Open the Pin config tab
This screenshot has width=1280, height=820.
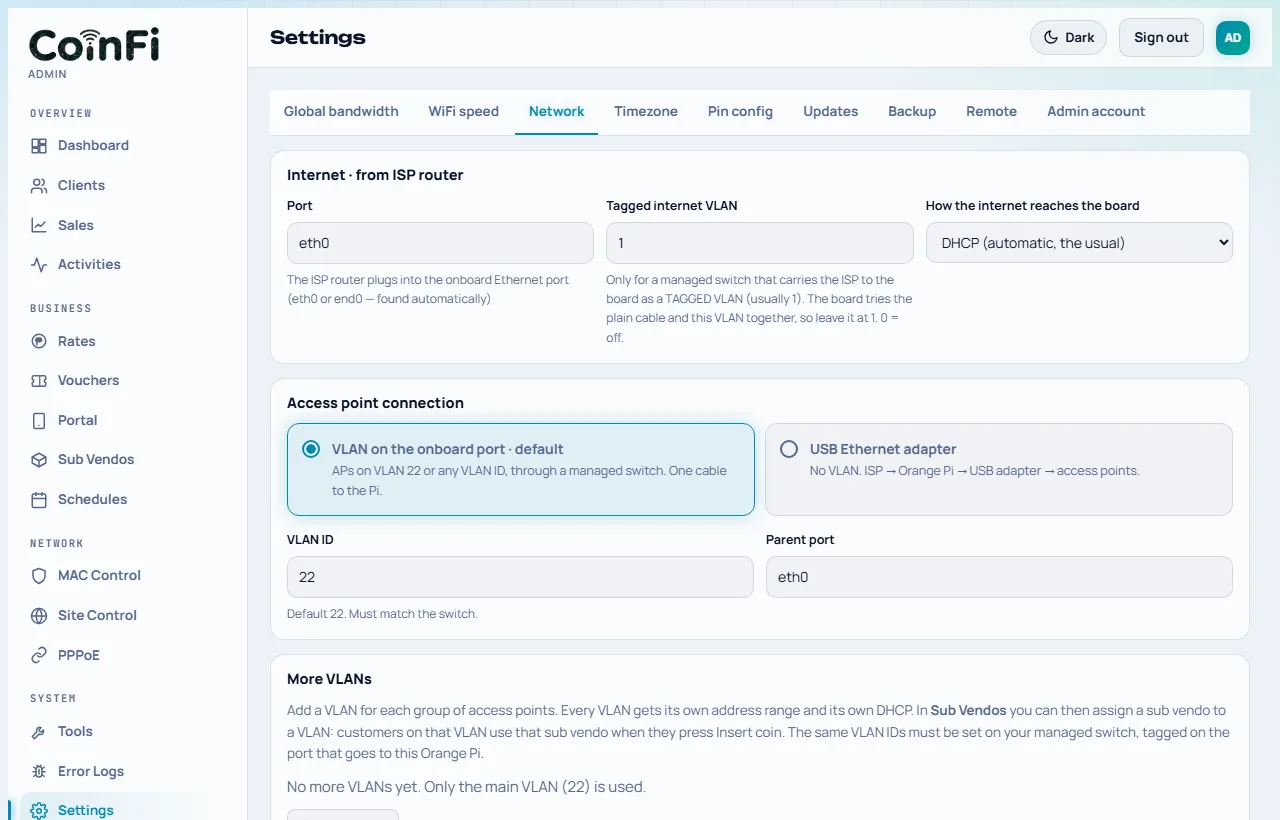coord(740,111)
